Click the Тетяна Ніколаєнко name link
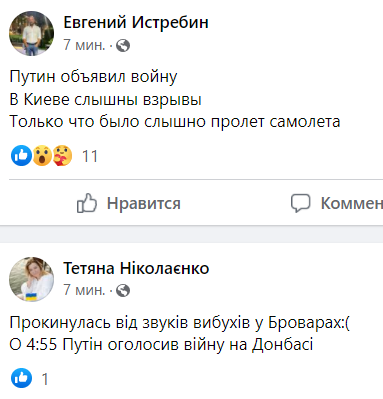Viewport: 383px width, 399px height. click(136, 268)
